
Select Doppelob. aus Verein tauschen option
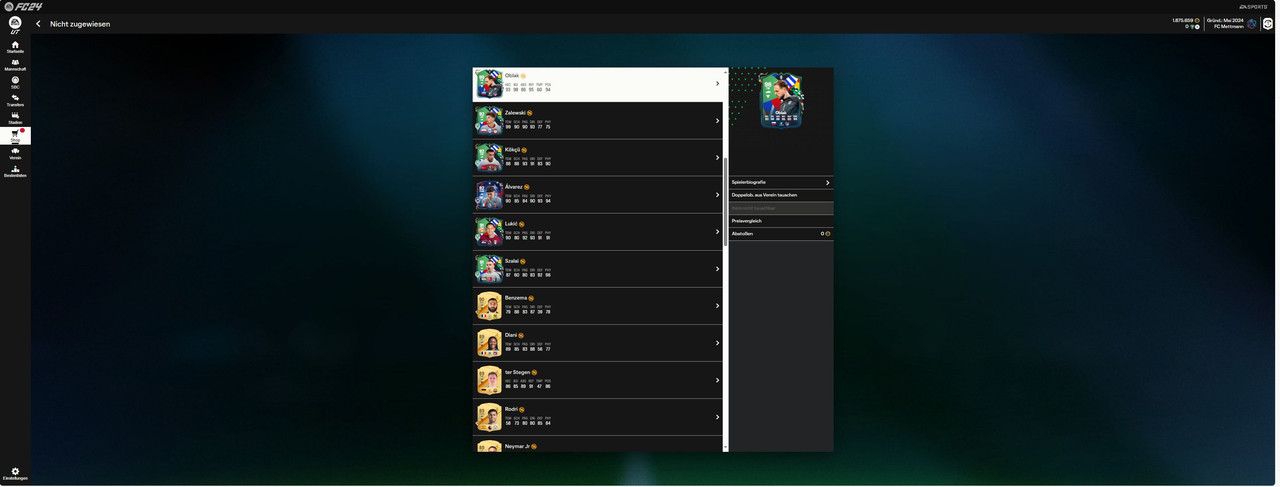[781, 195]
